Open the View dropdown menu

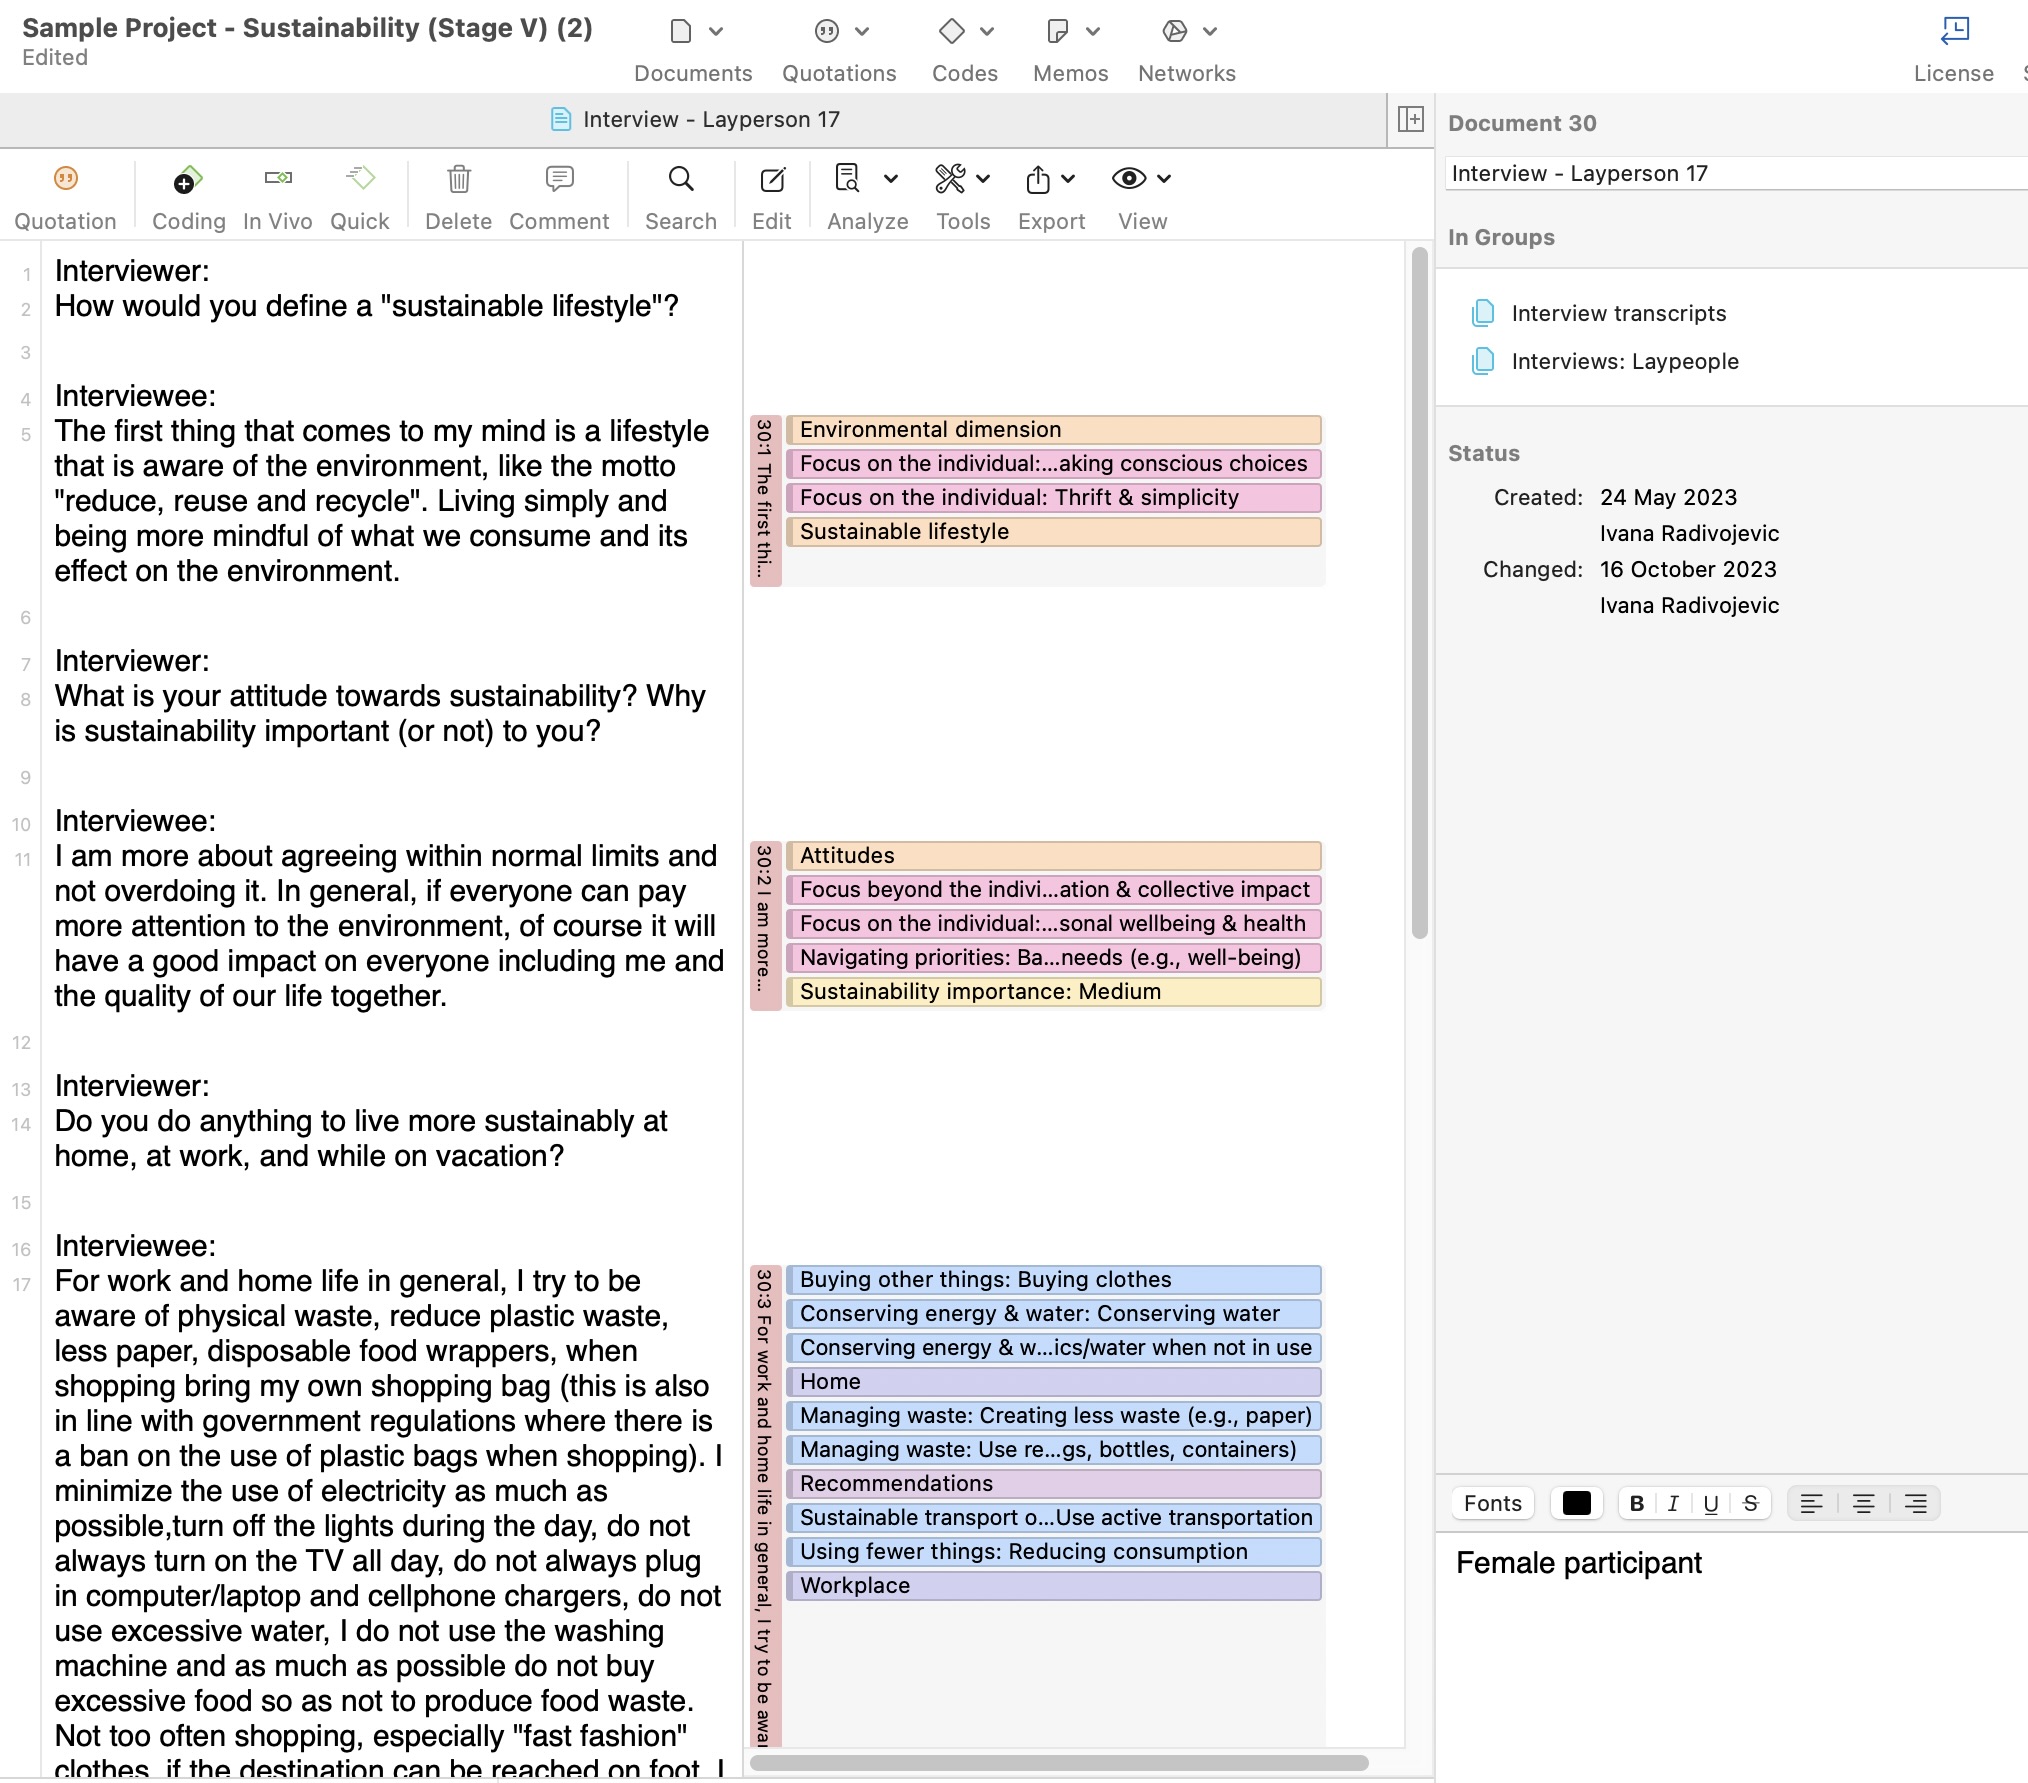1163,179
